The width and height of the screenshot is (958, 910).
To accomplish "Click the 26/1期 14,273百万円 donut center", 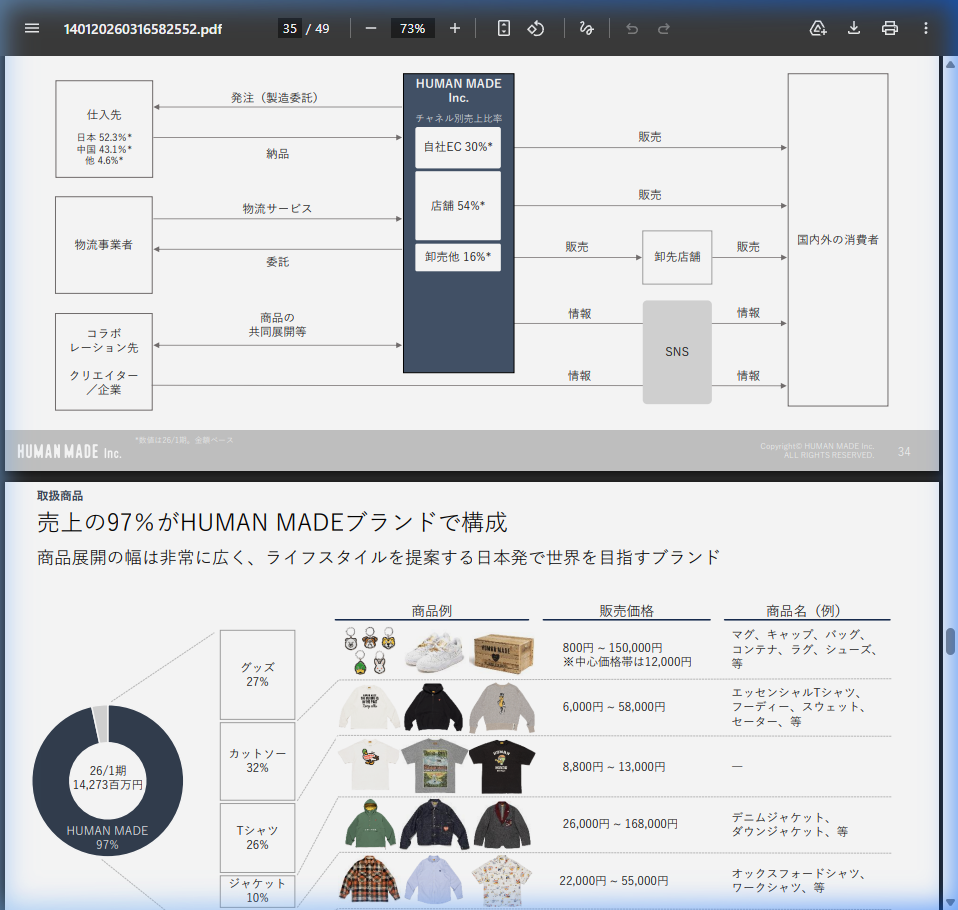I will click(108, 777).
